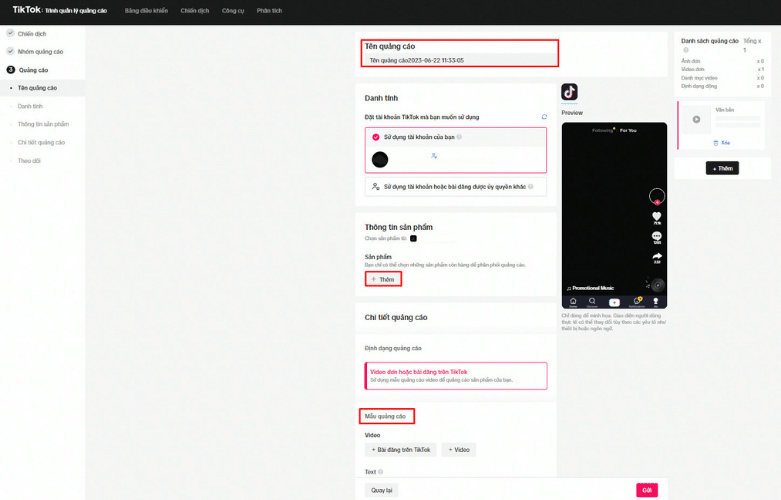Screen dimensions: 781x500
Task: Click the profile follow circle in preview
Action: [x=656, y=196]
